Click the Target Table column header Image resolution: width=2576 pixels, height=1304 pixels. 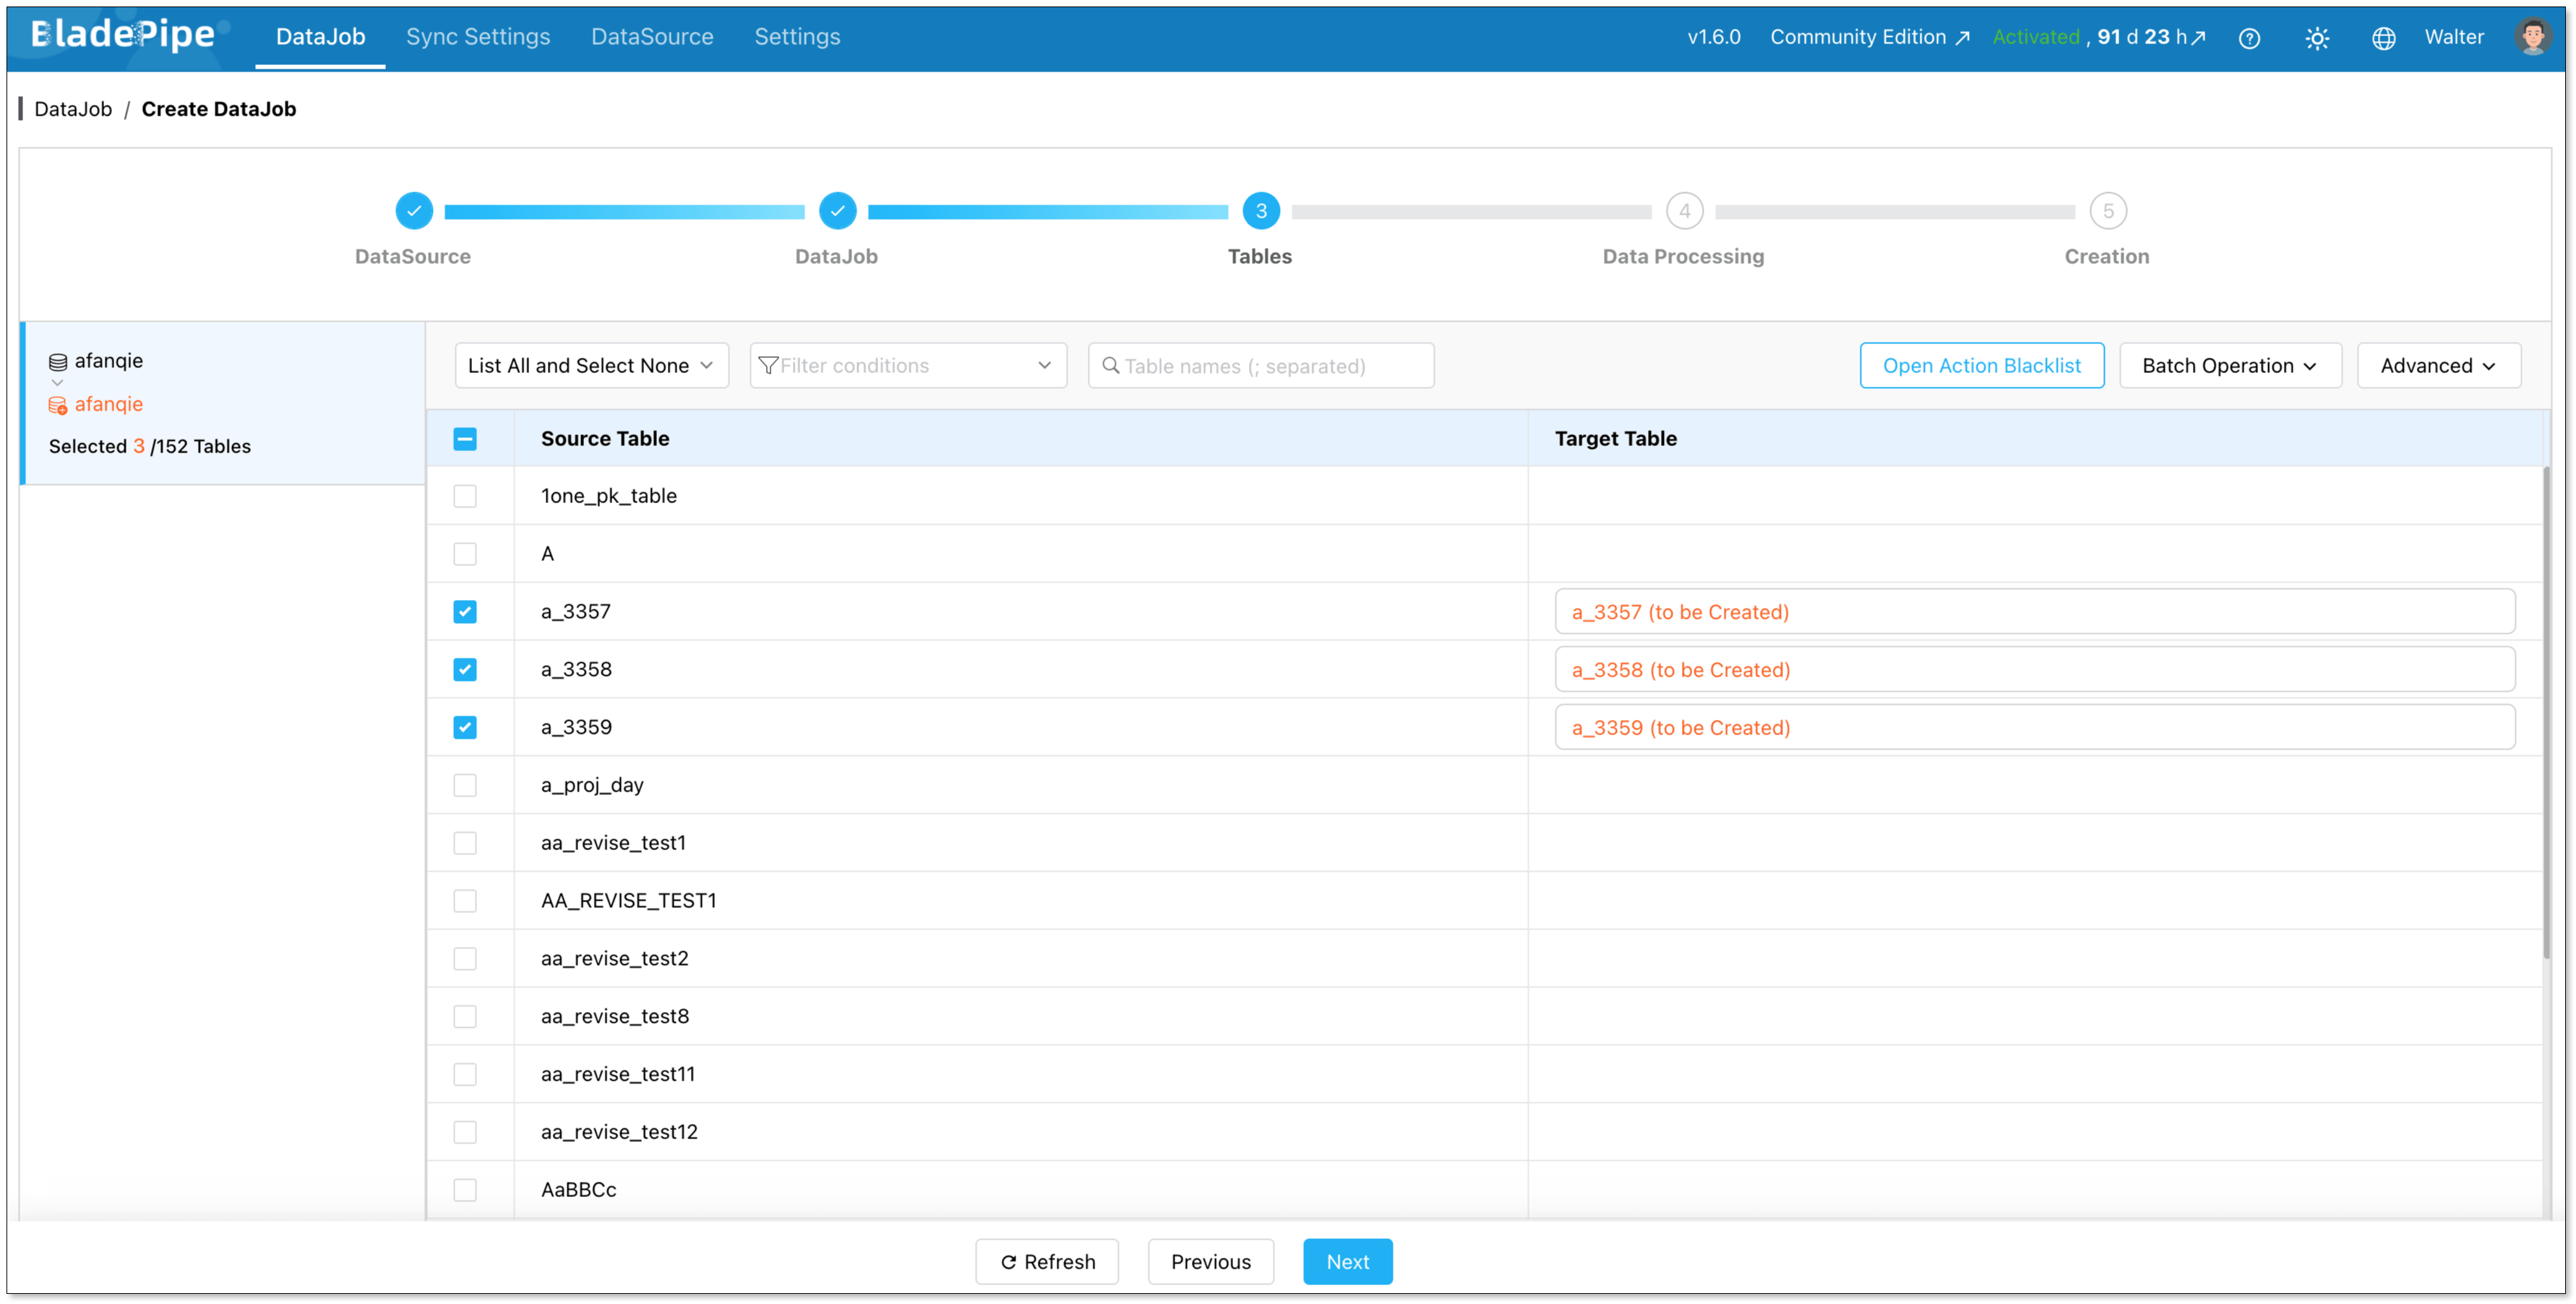coord(1615,439)
